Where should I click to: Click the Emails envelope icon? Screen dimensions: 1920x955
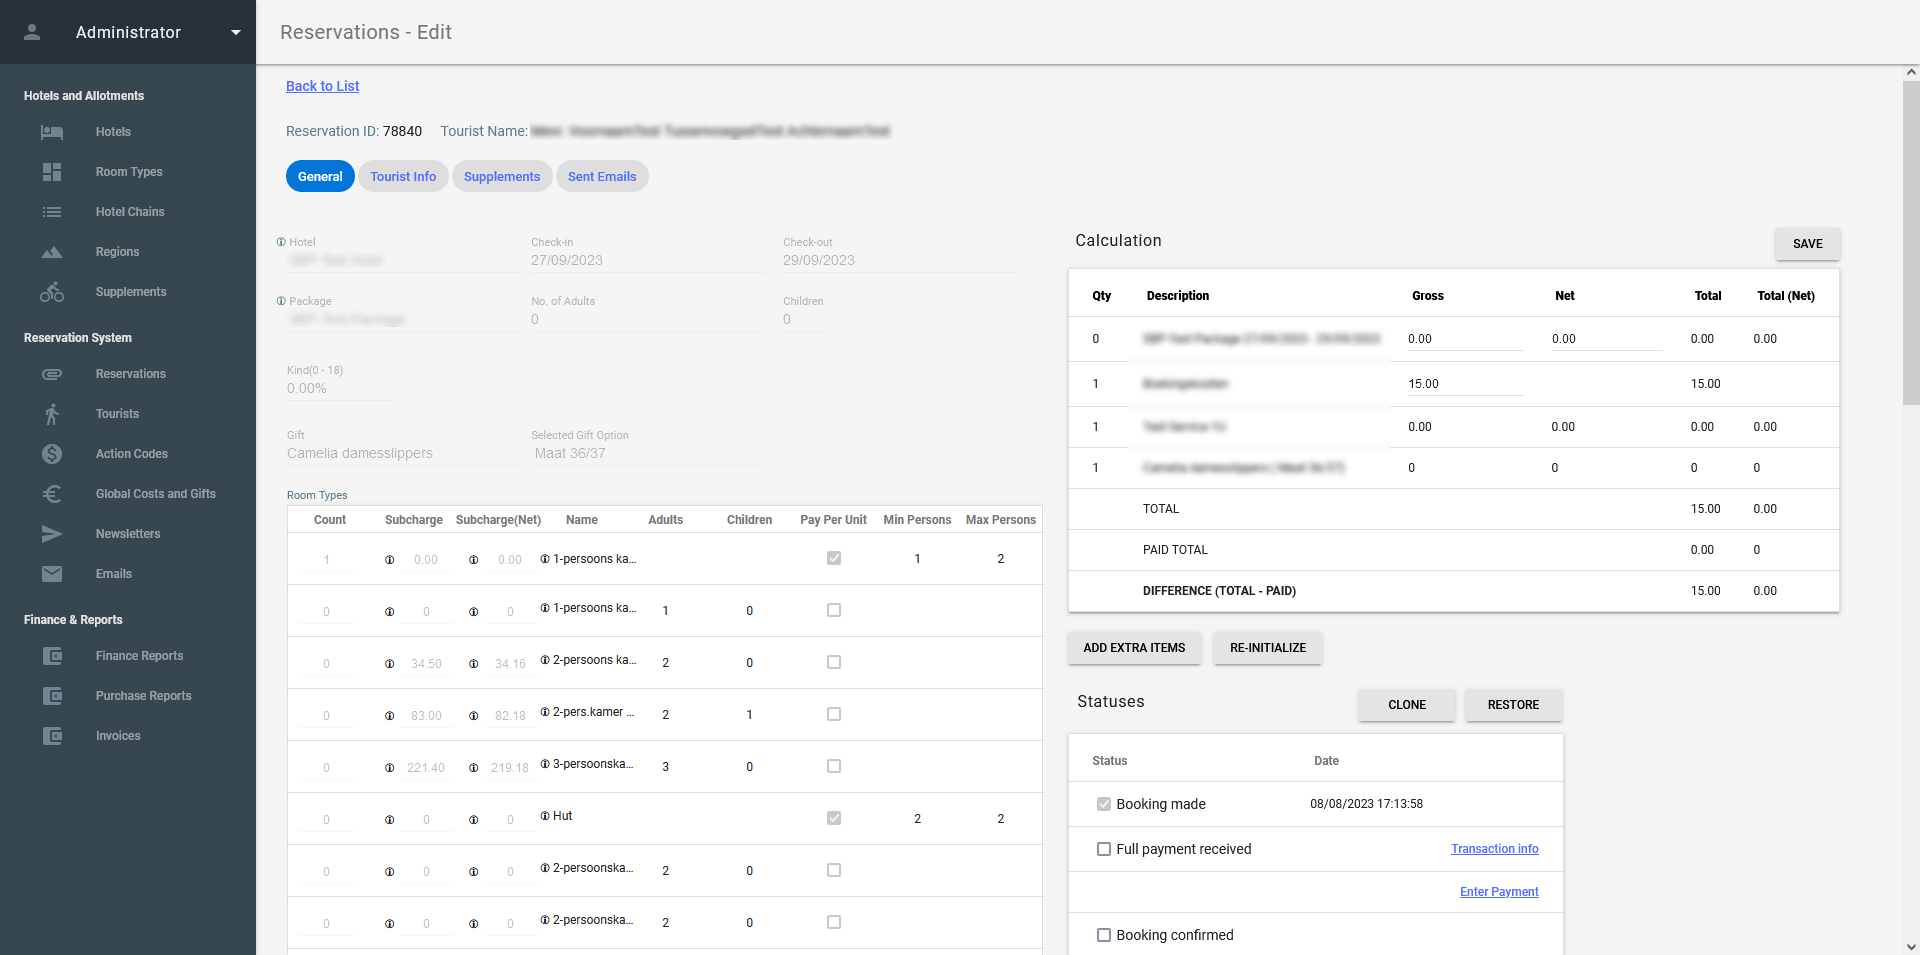click(x=52, y=574)
